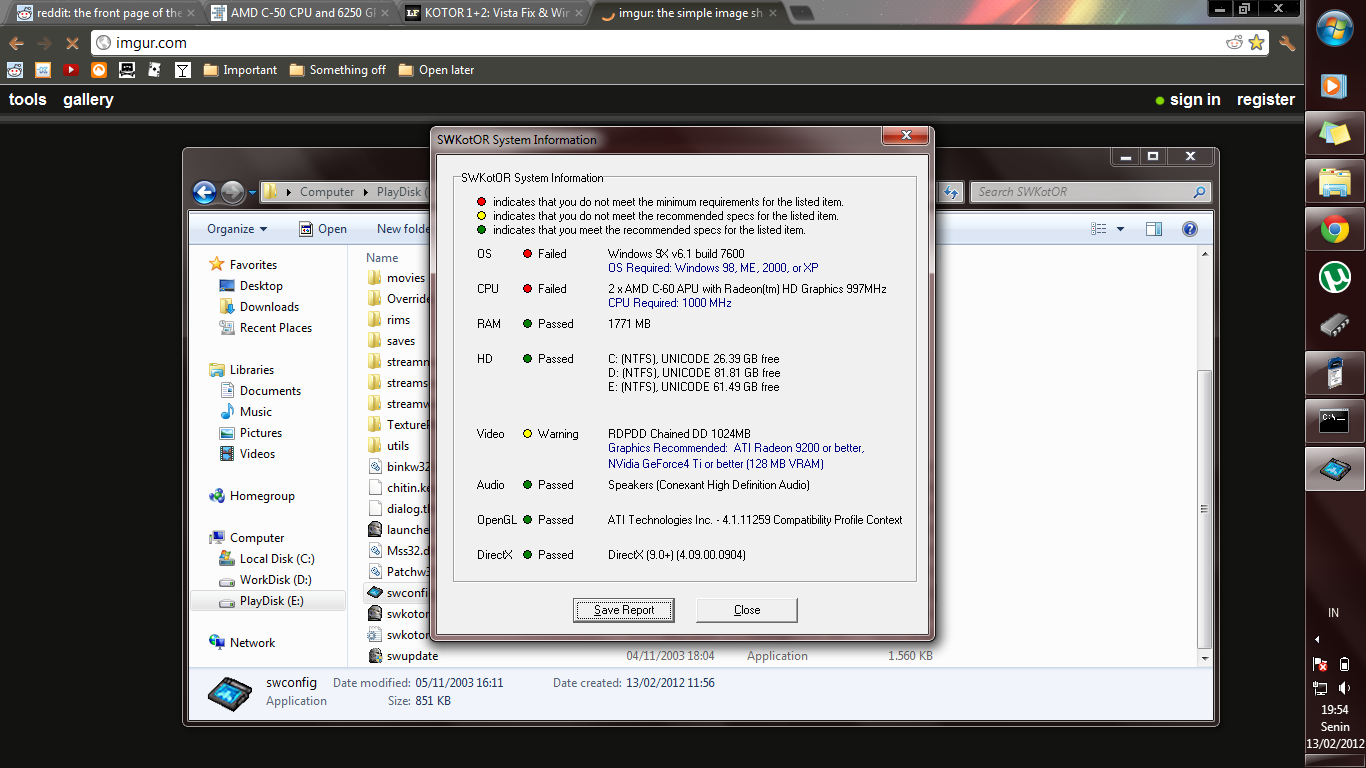Select Downloads in the navigation pane

pos(259,307)
